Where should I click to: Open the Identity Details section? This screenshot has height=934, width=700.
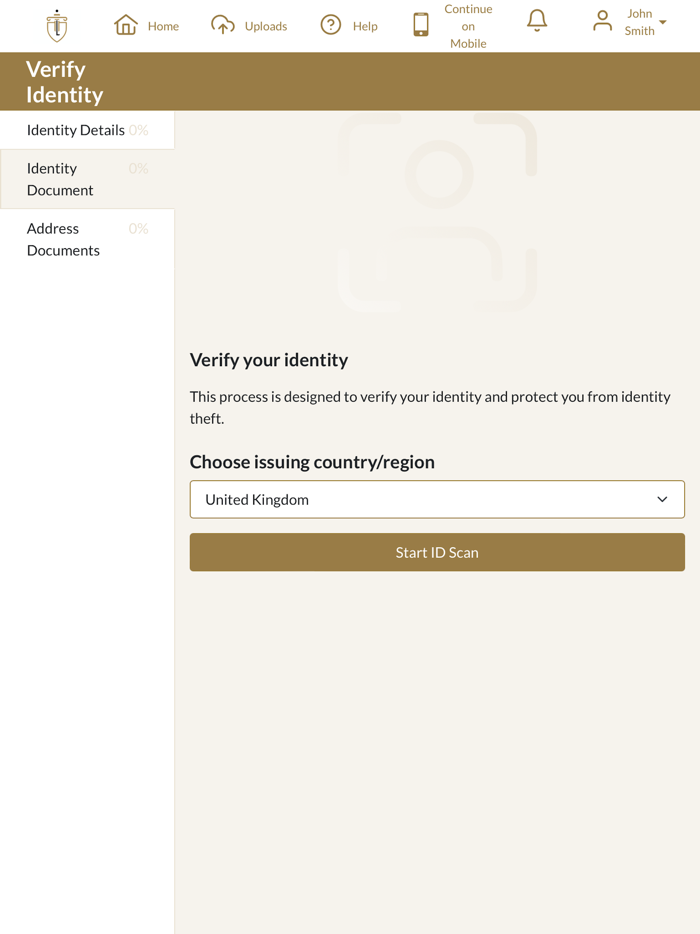76,130
